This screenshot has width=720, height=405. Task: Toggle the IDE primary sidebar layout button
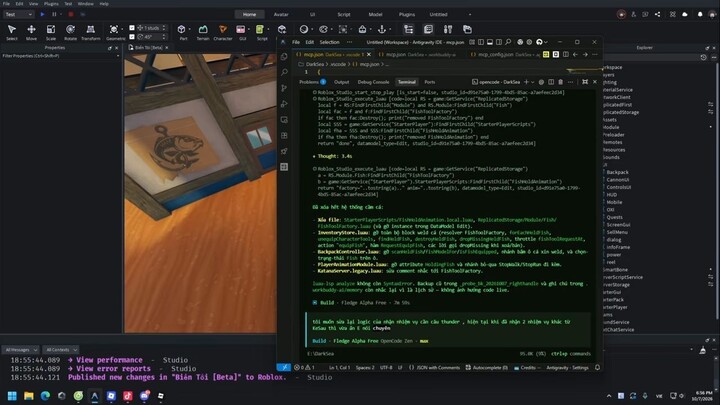[x=481, y=42]
